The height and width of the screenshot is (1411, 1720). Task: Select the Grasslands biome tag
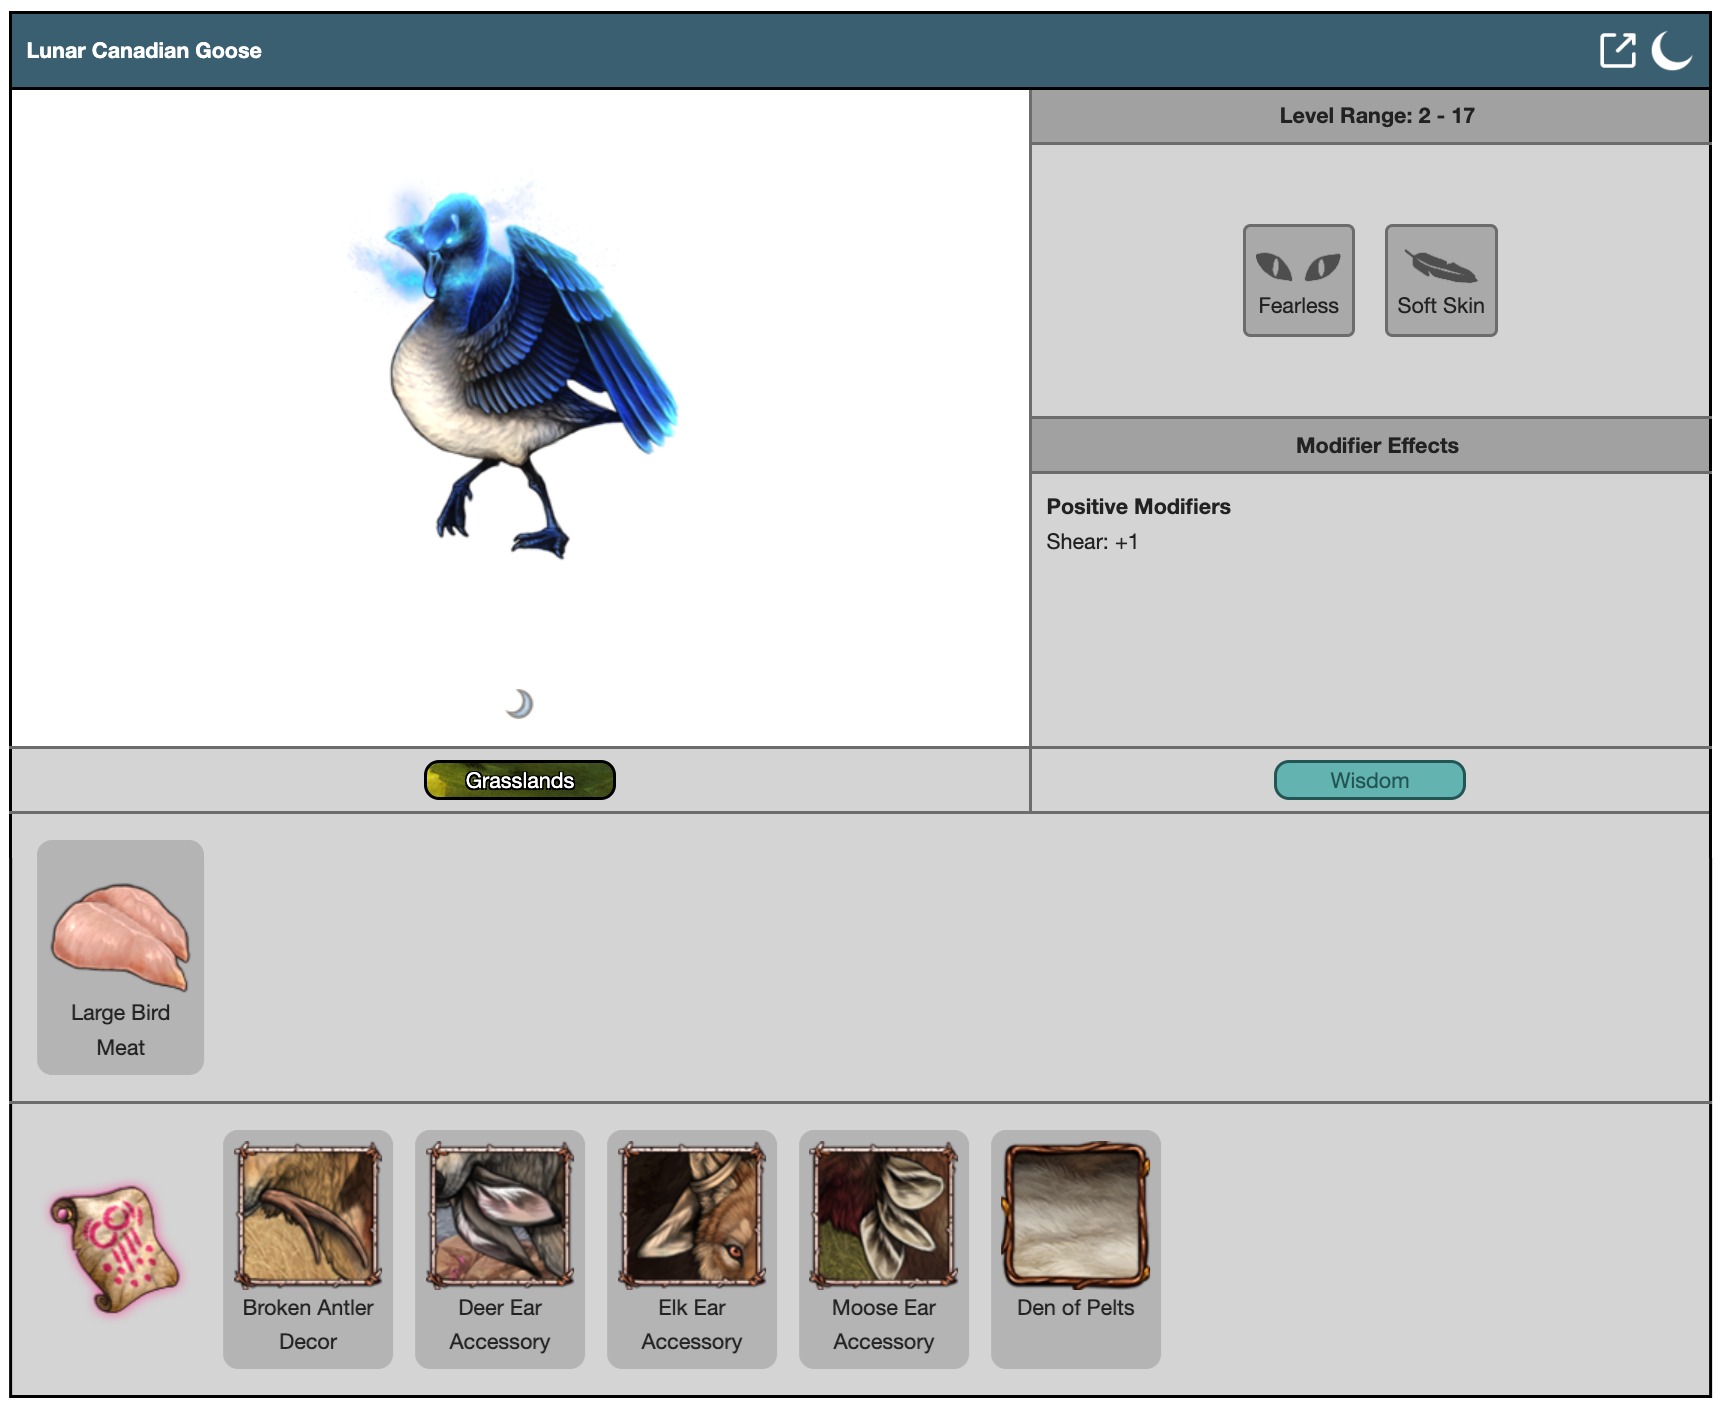(519, 780)
